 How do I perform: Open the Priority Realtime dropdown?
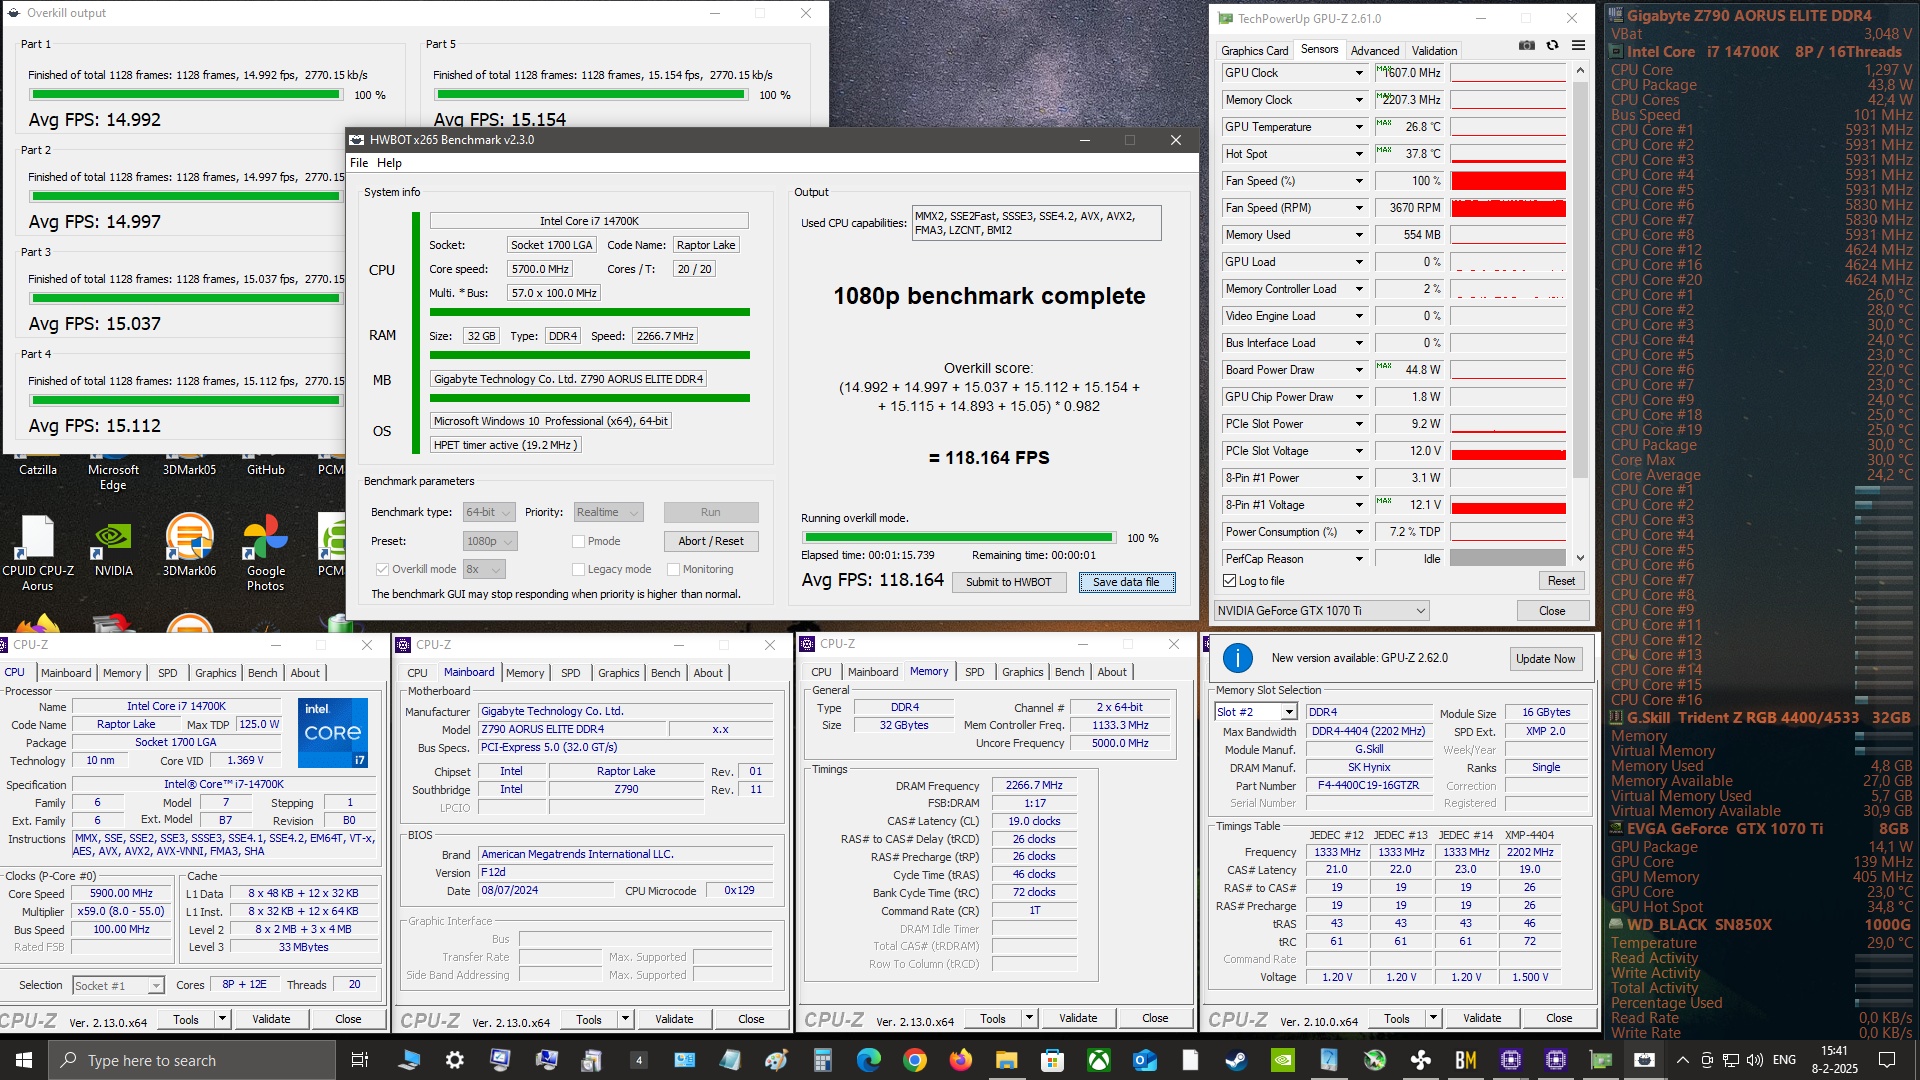[608, 512]
